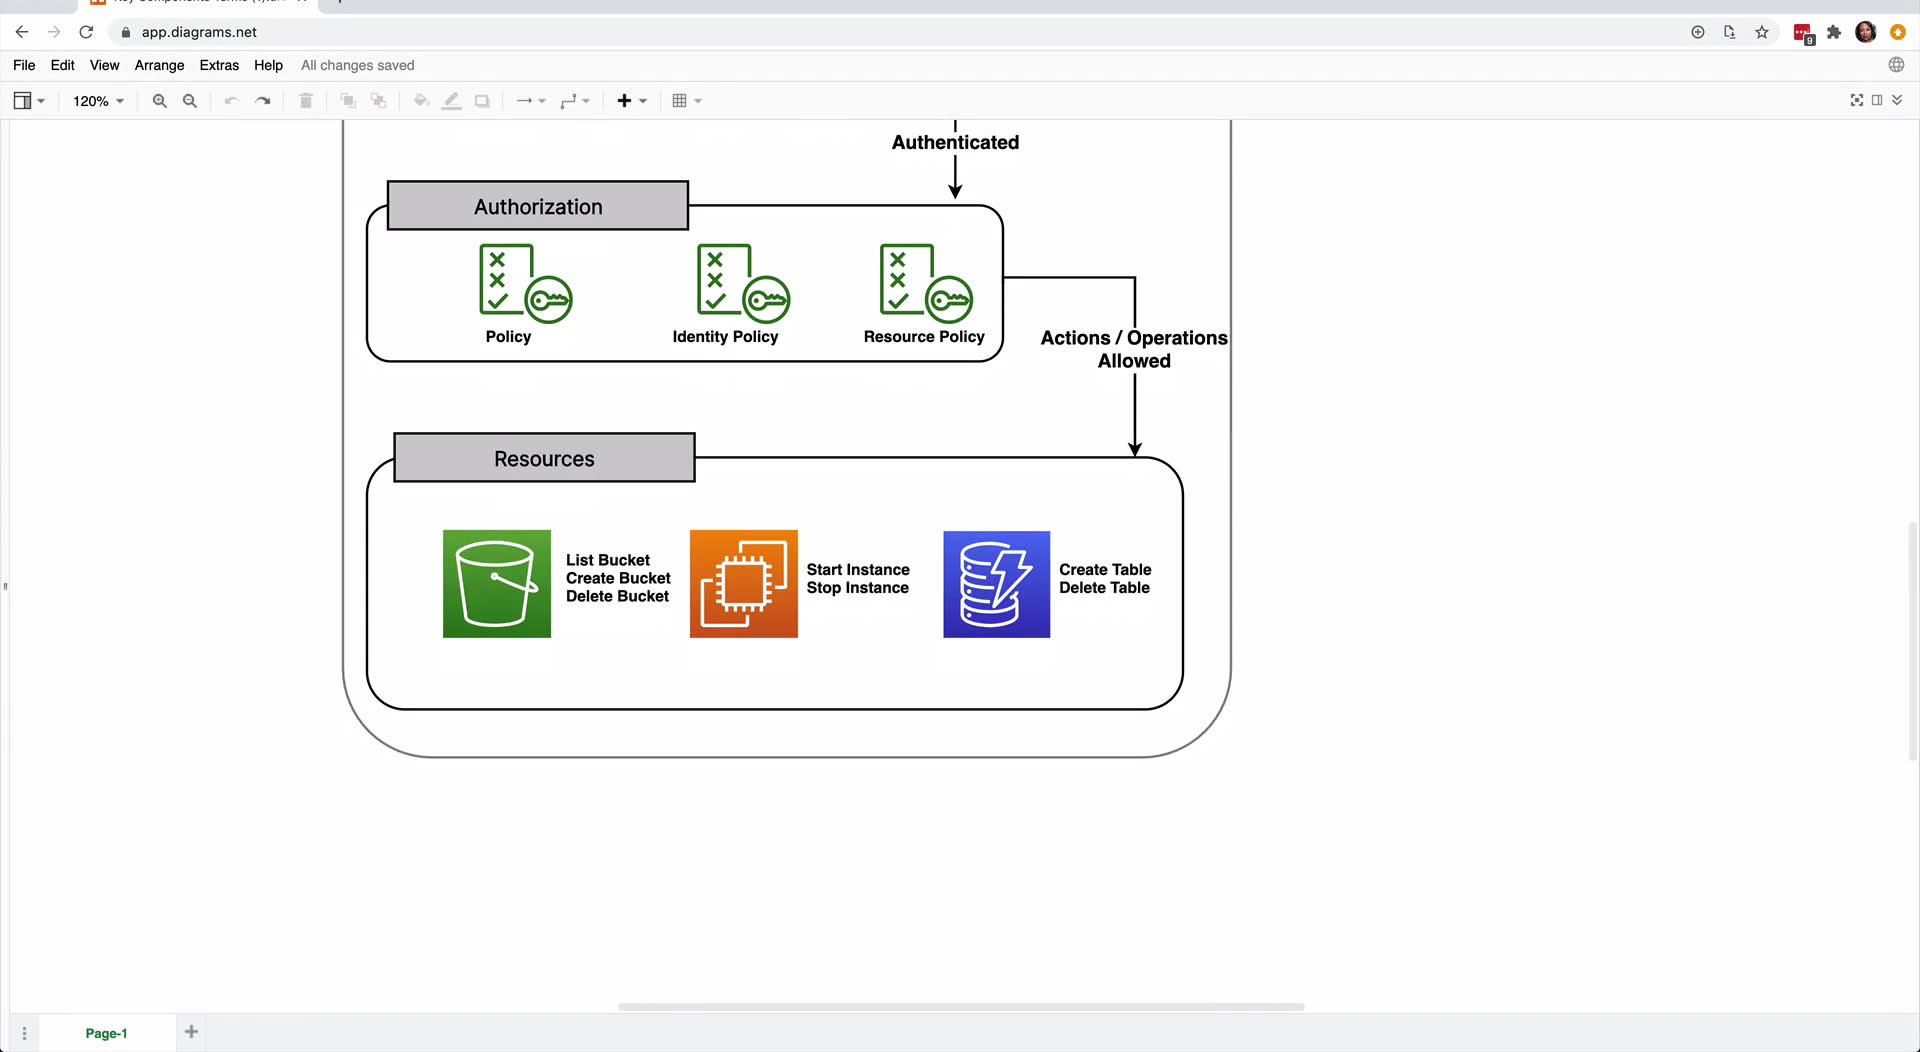
Task: Open the Line Color pencil tool
Action: click(x=452, y=101)
